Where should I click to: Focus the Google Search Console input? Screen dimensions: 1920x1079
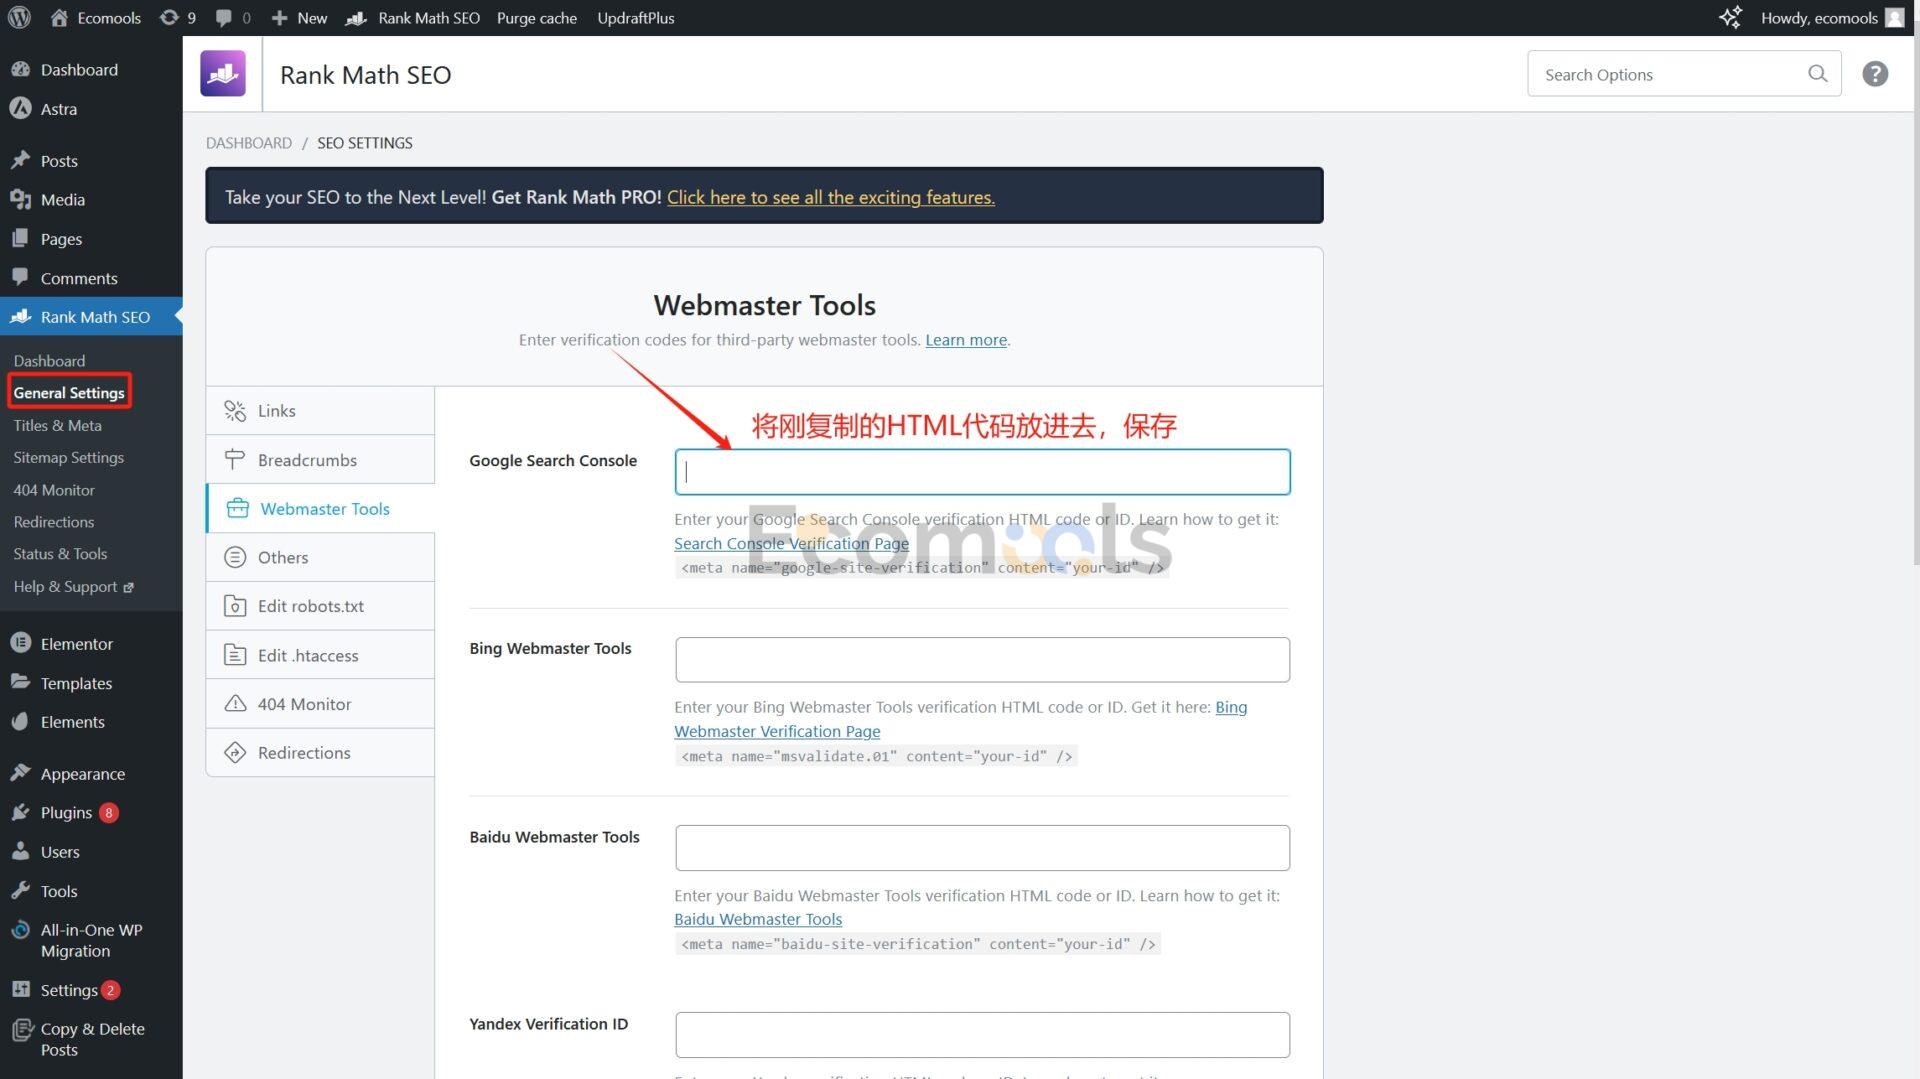pos(982,472)
